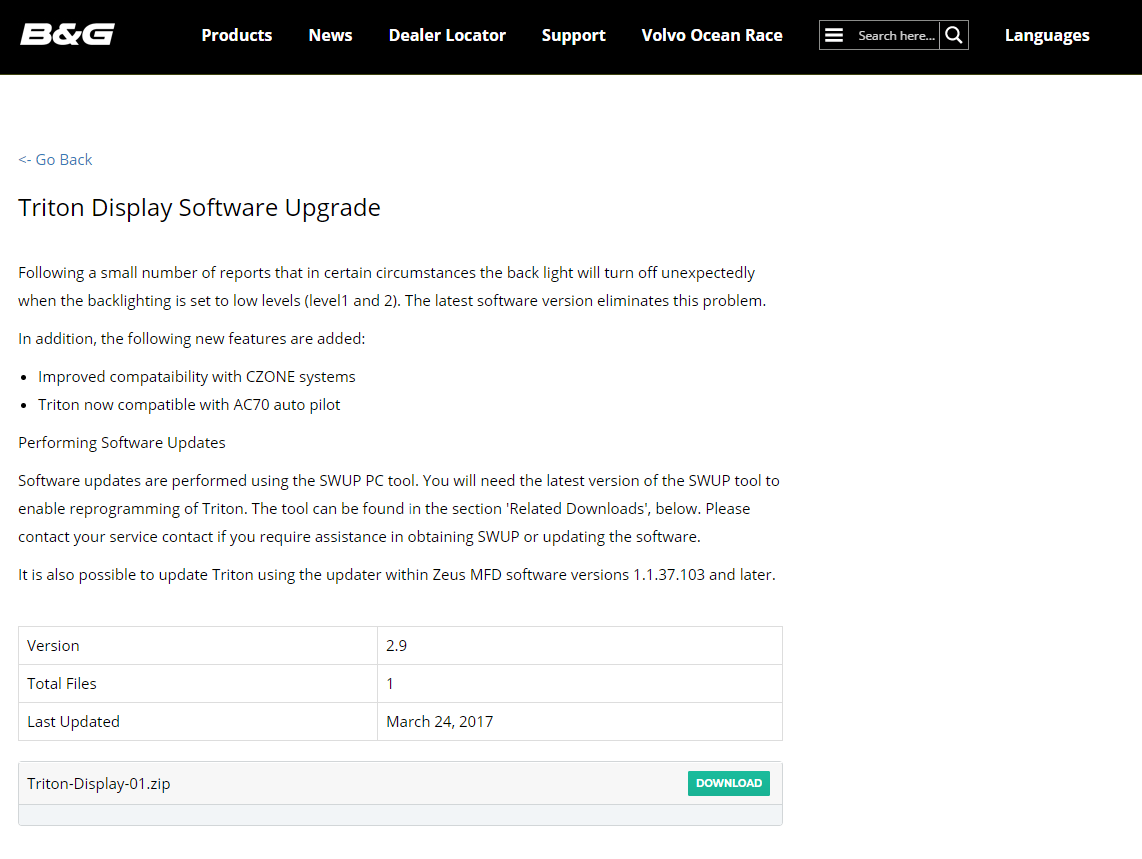The height and width of the screenshot is (859, 1142).
Task: Focus the Search here field
Action: 896,35
